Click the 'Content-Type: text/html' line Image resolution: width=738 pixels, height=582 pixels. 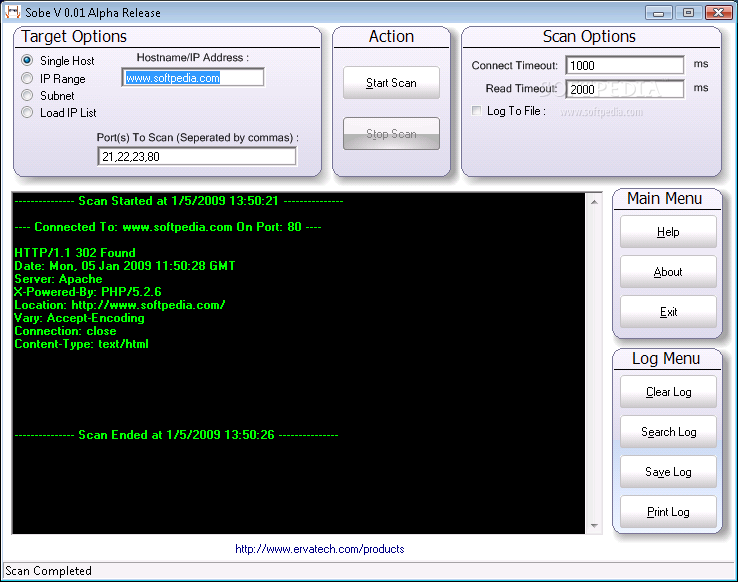pos(81,344)
